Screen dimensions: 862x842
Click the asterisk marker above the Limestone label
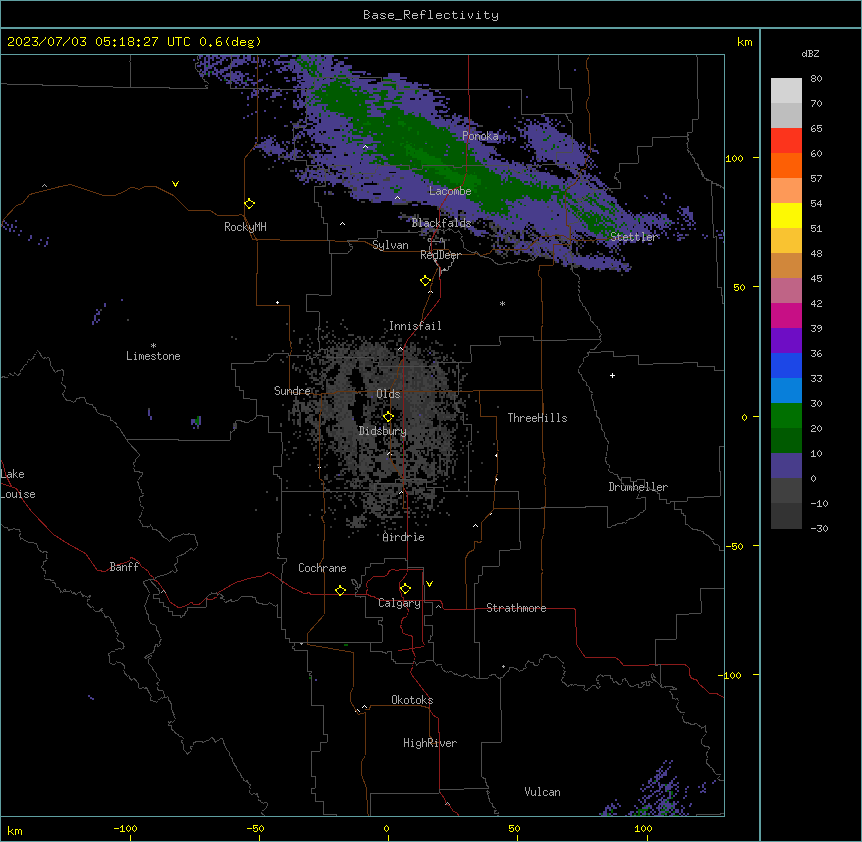tap(153, 346)
